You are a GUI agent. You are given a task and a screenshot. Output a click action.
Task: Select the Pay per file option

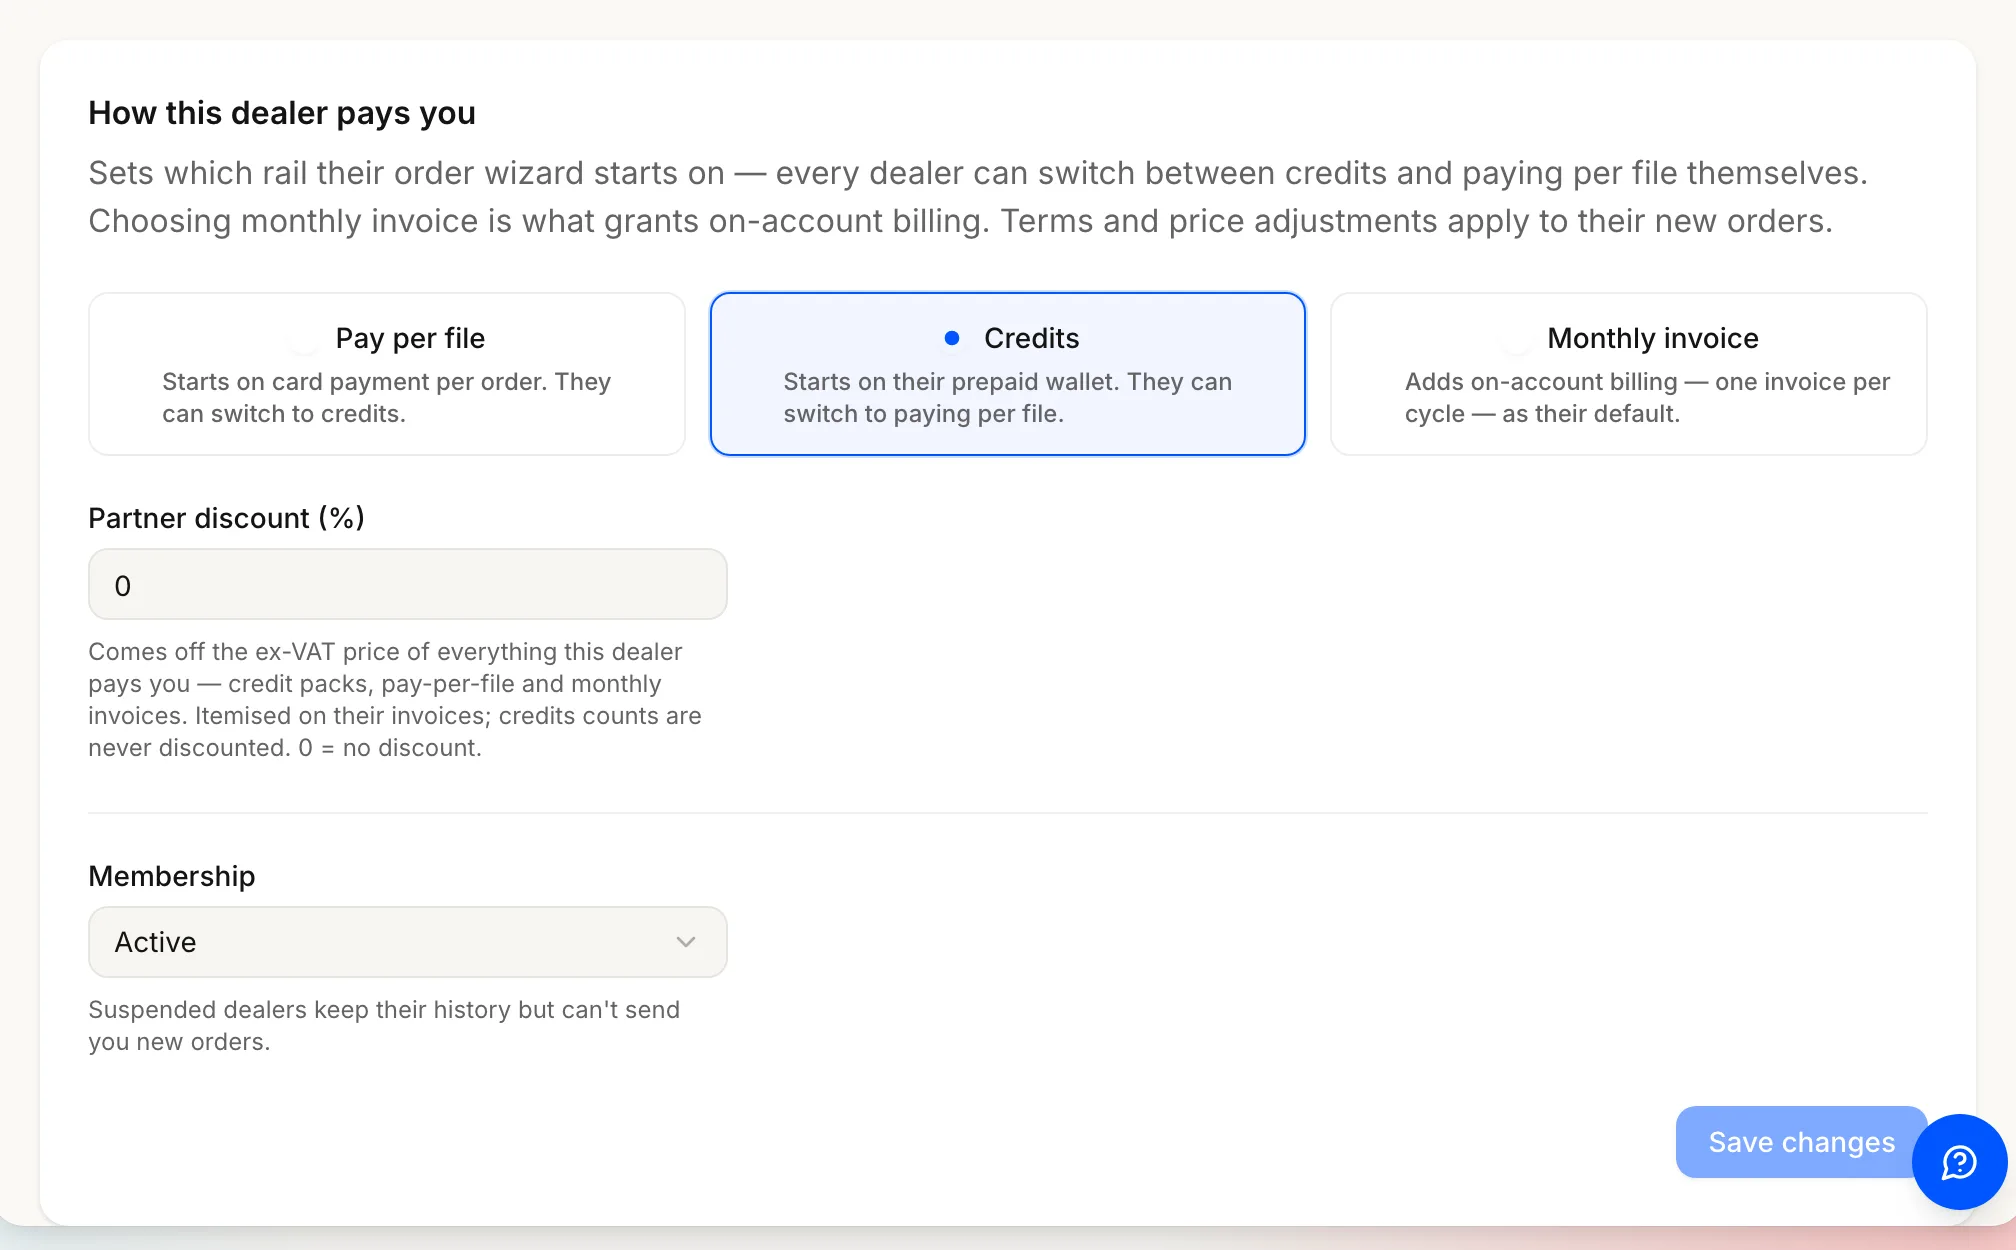pyautogui.click(x=387, y=374)
